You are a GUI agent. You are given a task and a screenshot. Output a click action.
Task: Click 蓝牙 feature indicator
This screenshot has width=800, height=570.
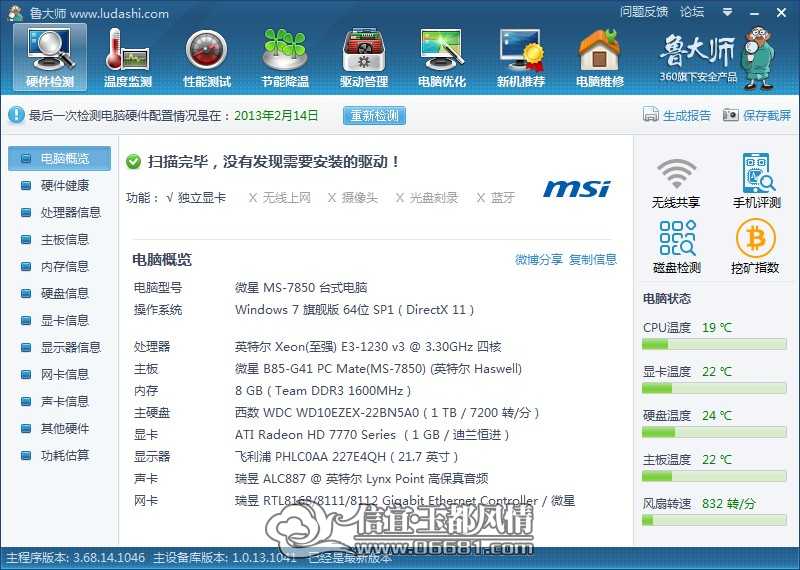[495, 197]
